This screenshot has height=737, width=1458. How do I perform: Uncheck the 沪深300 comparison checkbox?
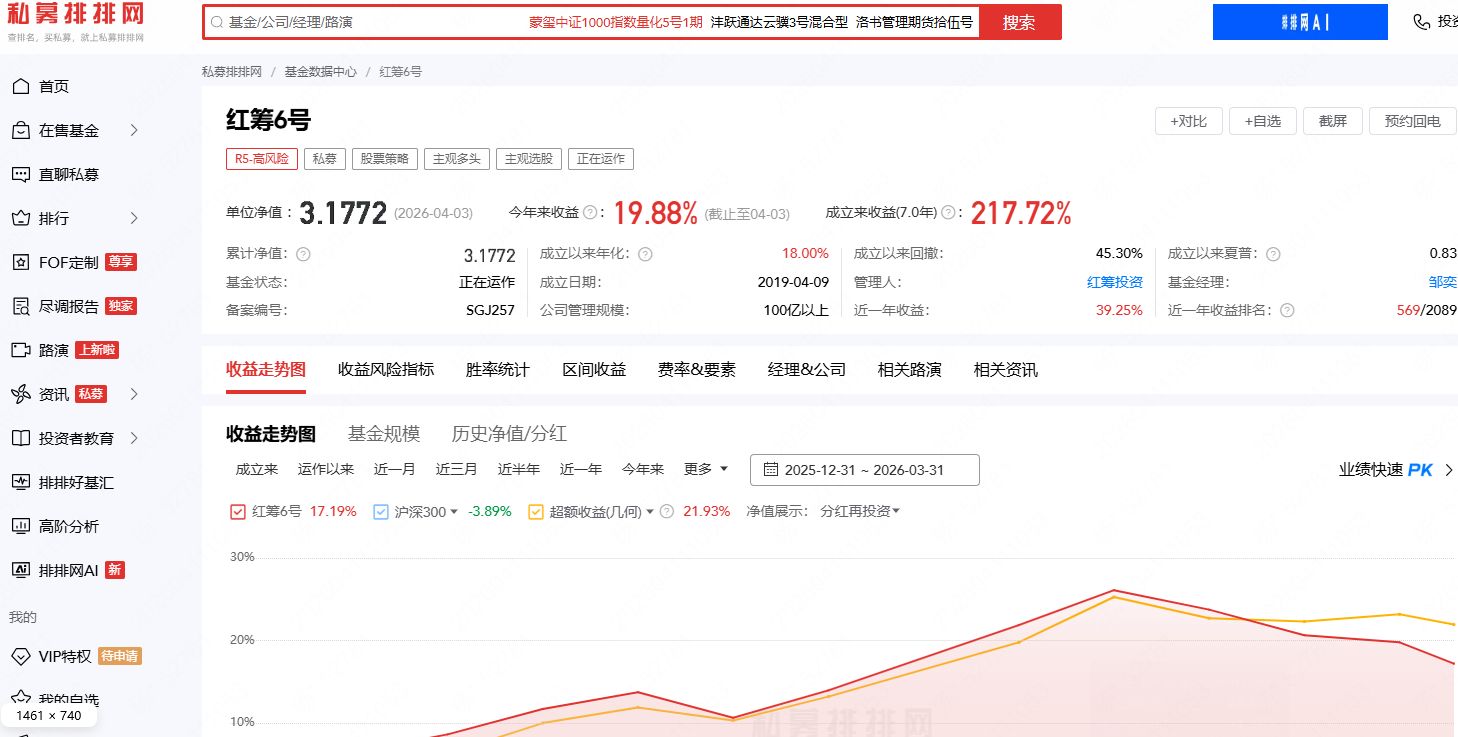pyautogui.click(x=380, y=511)
